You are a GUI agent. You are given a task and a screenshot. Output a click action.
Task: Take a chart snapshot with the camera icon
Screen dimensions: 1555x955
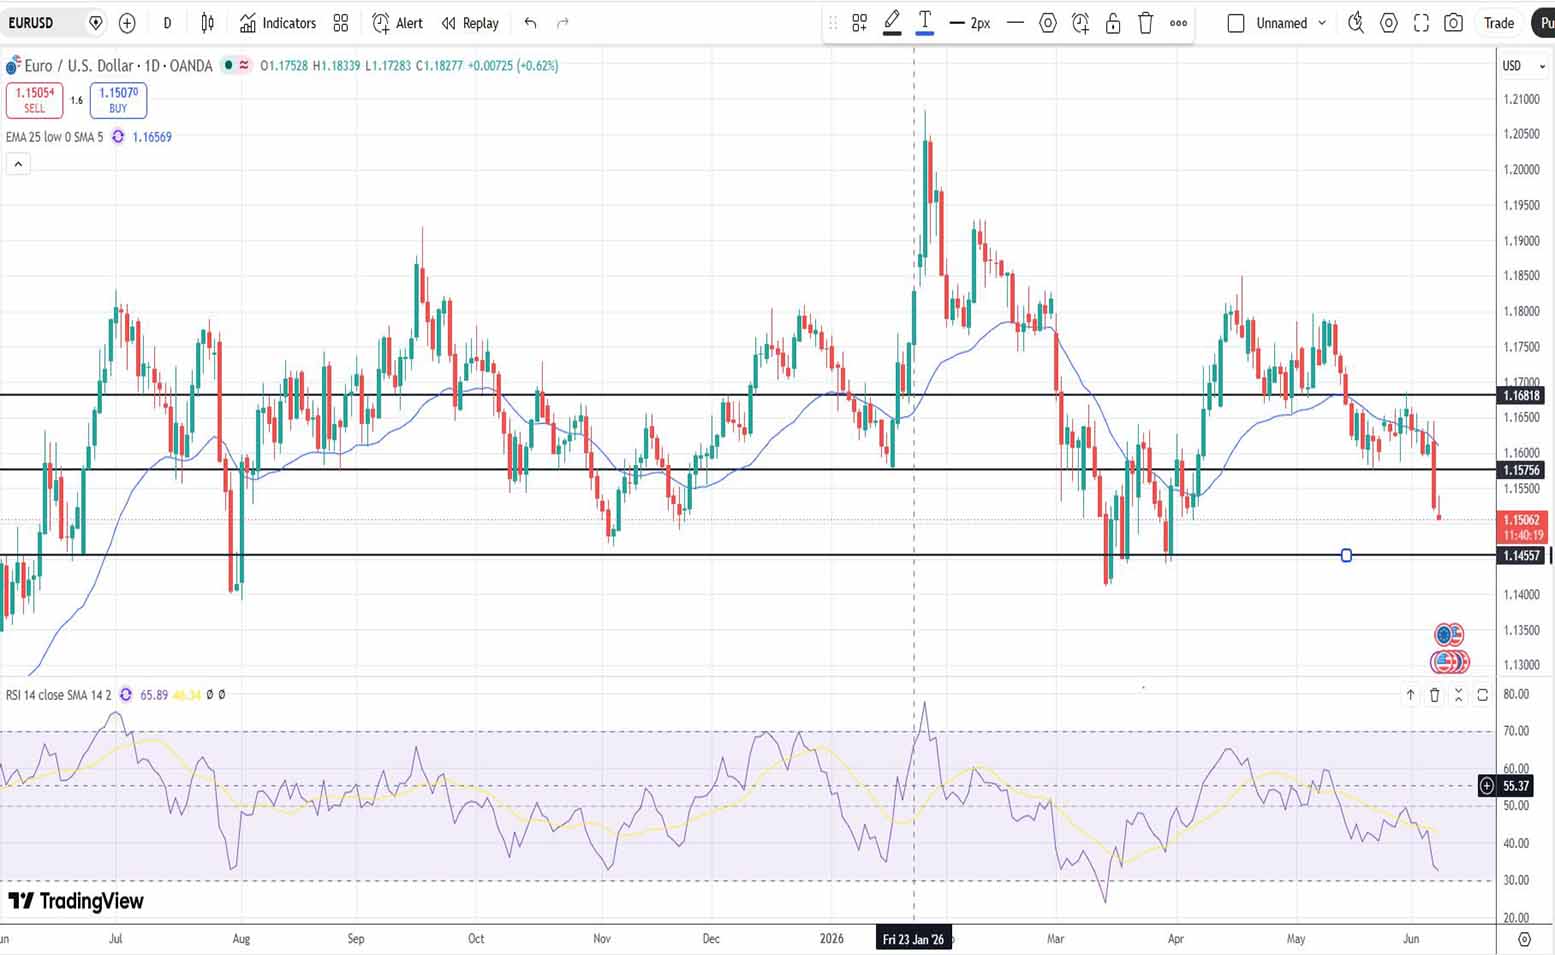tap(1454, 22)
